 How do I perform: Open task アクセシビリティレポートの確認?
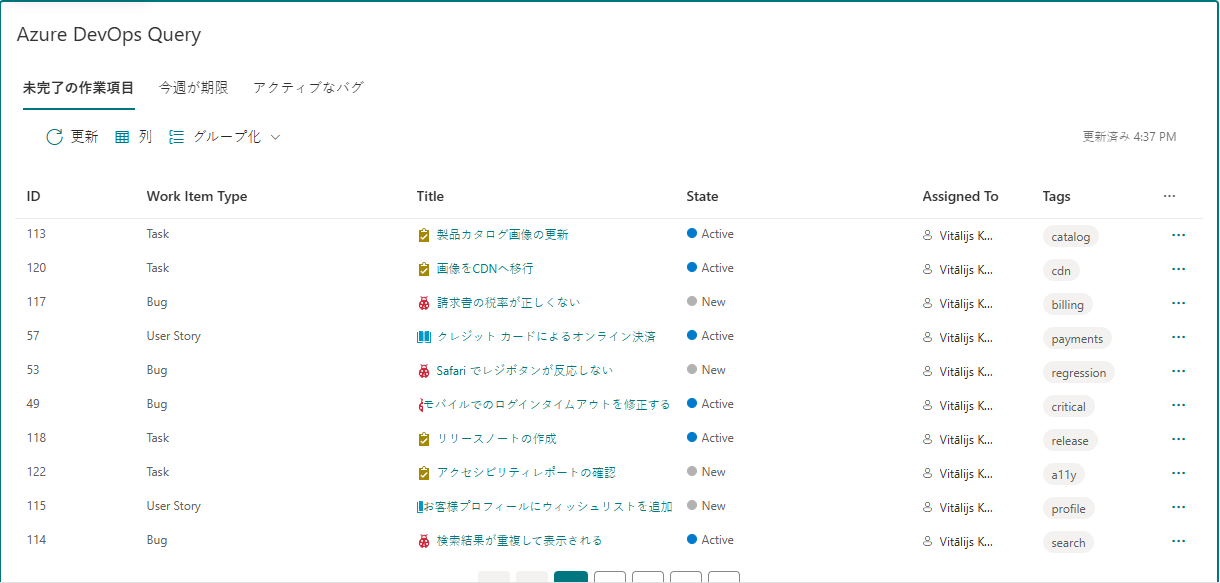pos(525,473)
